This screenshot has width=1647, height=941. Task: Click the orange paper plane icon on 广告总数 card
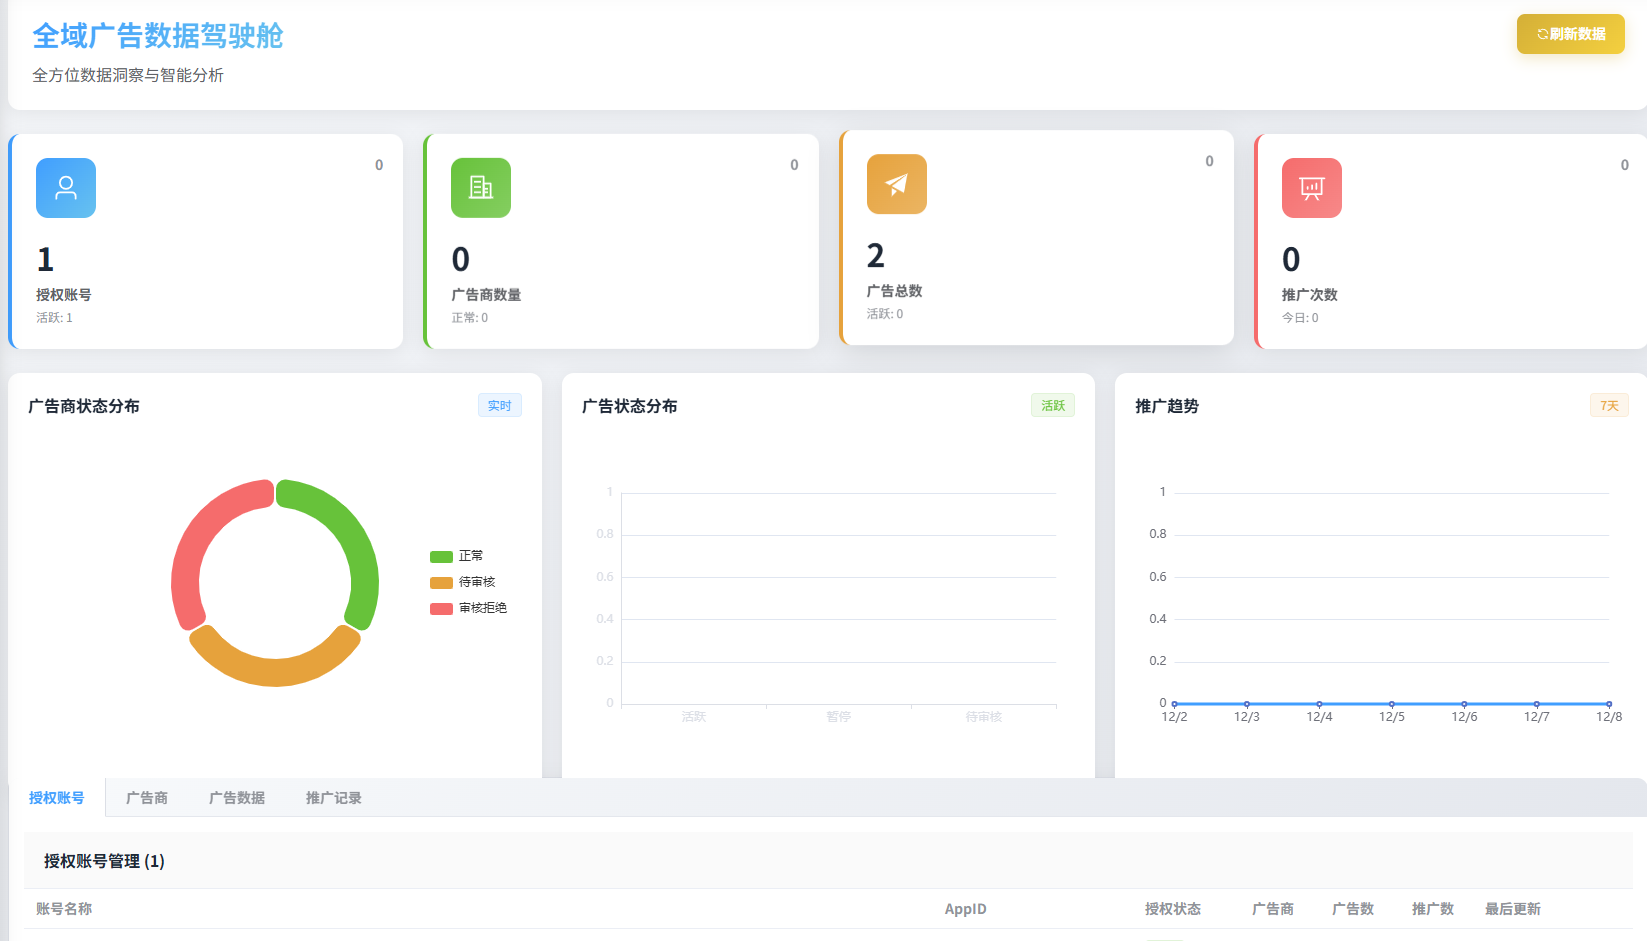point(897,184)
